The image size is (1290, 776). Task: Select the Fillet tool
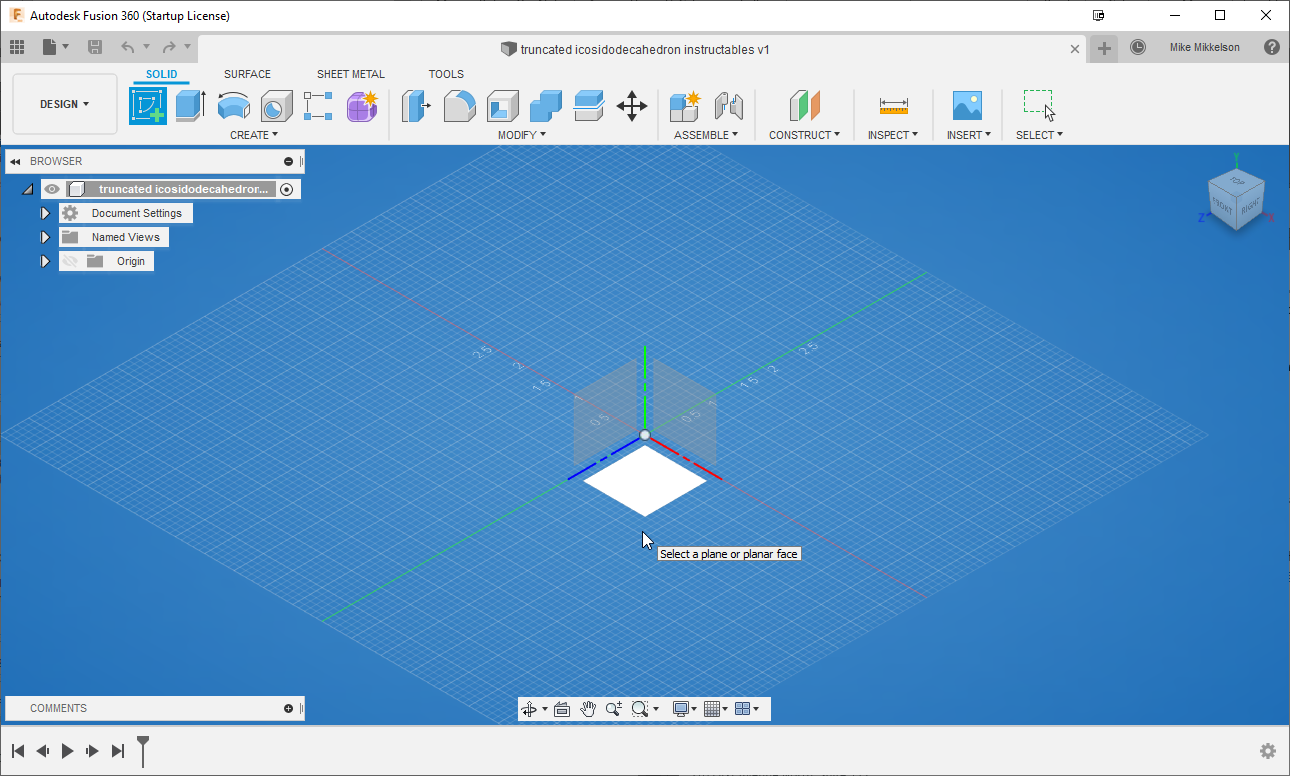point(459,105)
